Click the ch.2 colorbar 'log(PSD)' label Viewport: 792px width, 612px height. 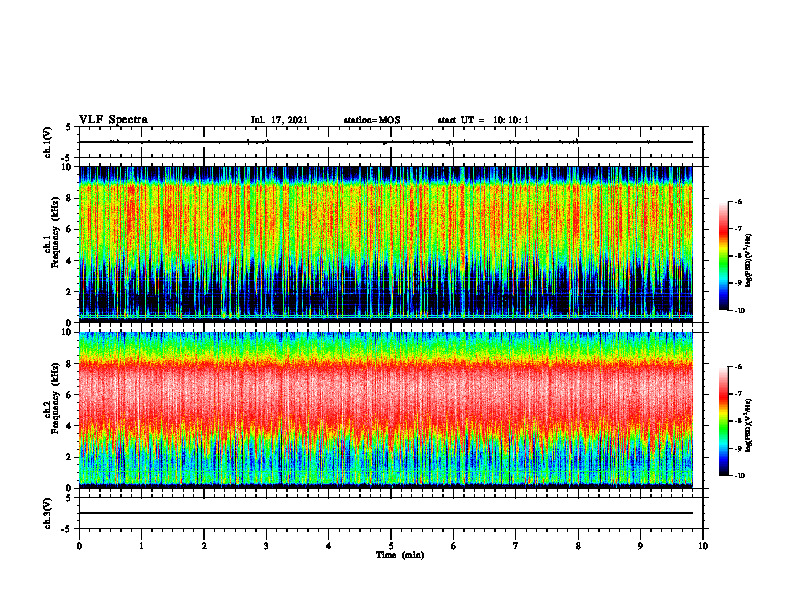pos(749,426)
